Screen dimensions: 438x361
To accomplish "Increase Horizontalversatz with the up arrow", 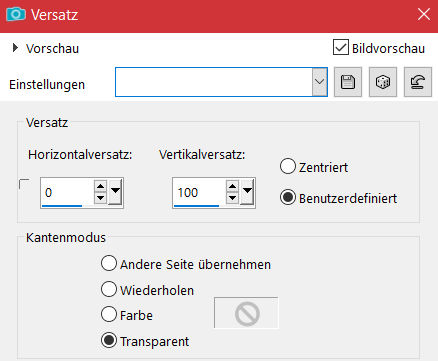I will (100, 186).
